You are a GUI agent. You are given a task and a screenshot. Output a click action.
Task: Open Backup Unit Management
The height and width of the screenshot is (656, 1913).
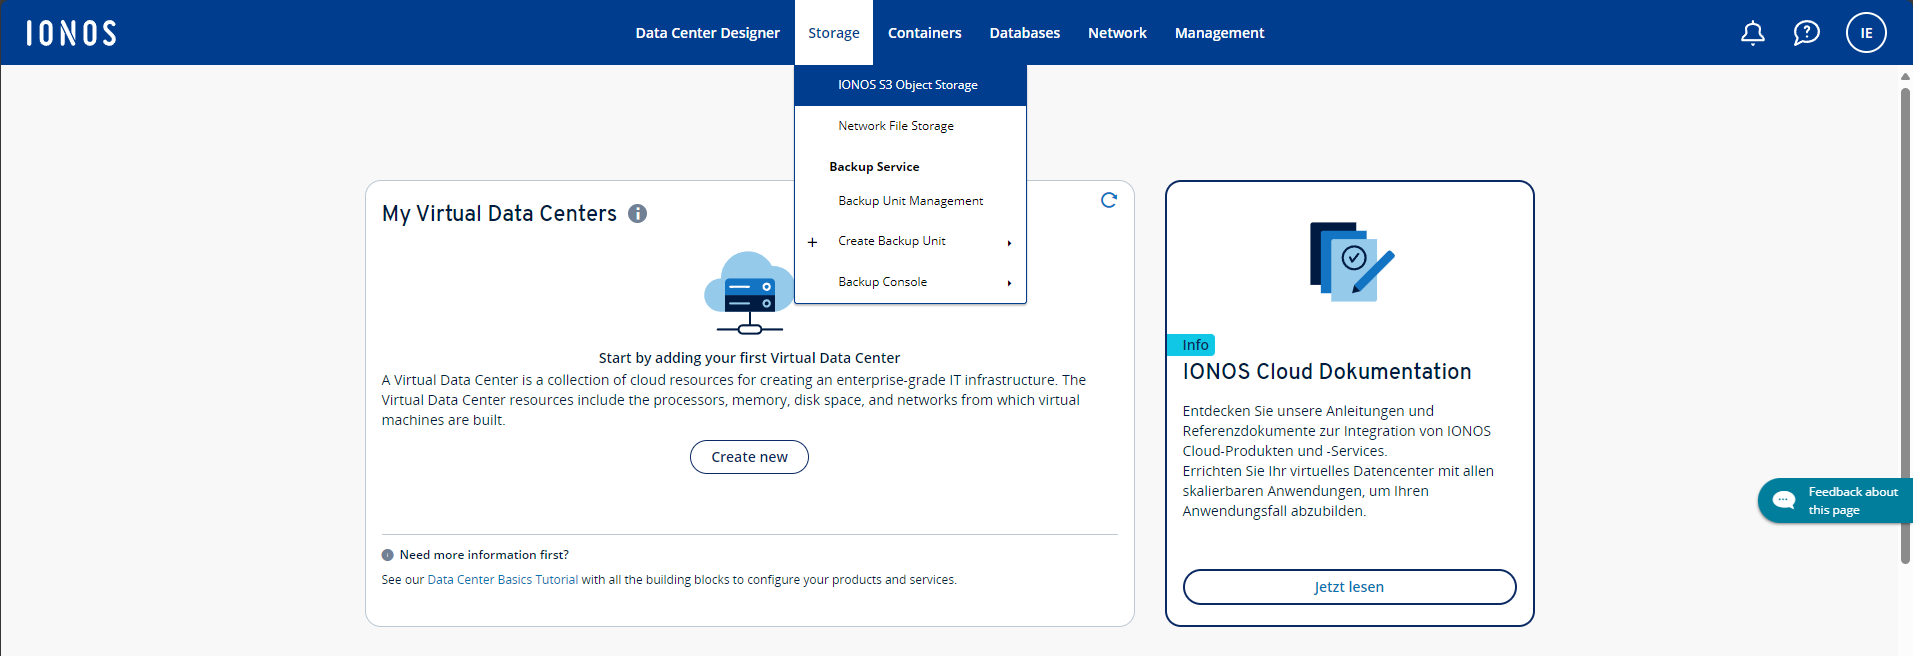(x=910, y=201)
